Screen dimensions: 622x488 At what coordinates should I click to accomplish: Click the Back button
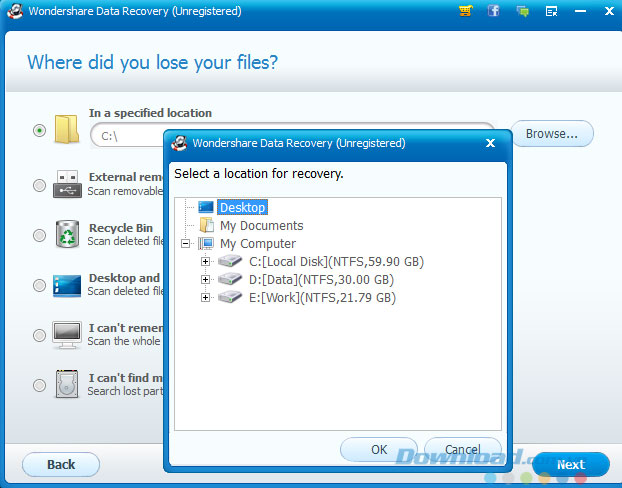tap(61, 464)
